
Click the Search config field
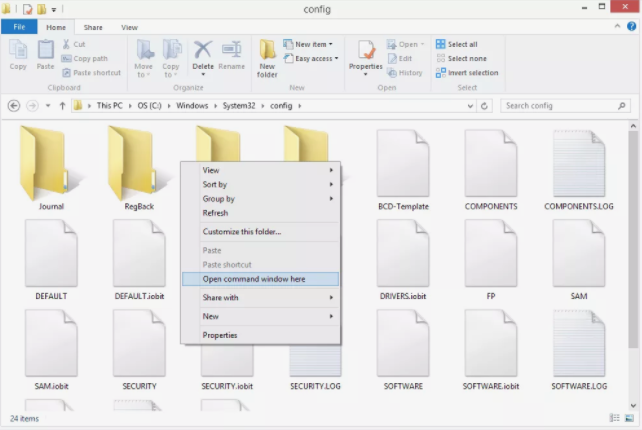(565, 106)
